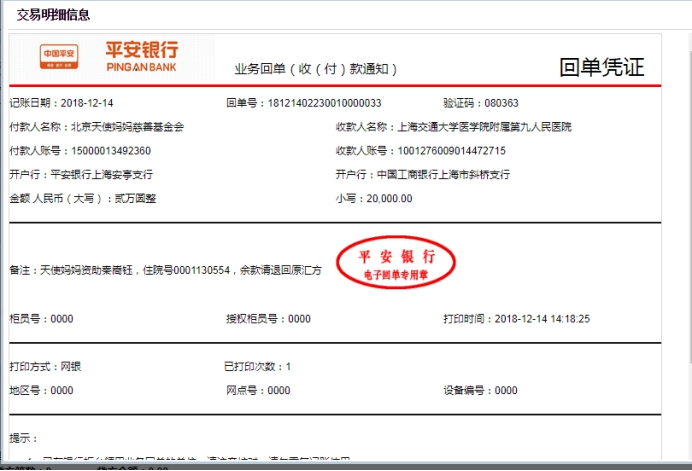
Task: Select 地区号 value 0000
Action: click(62, 391)
